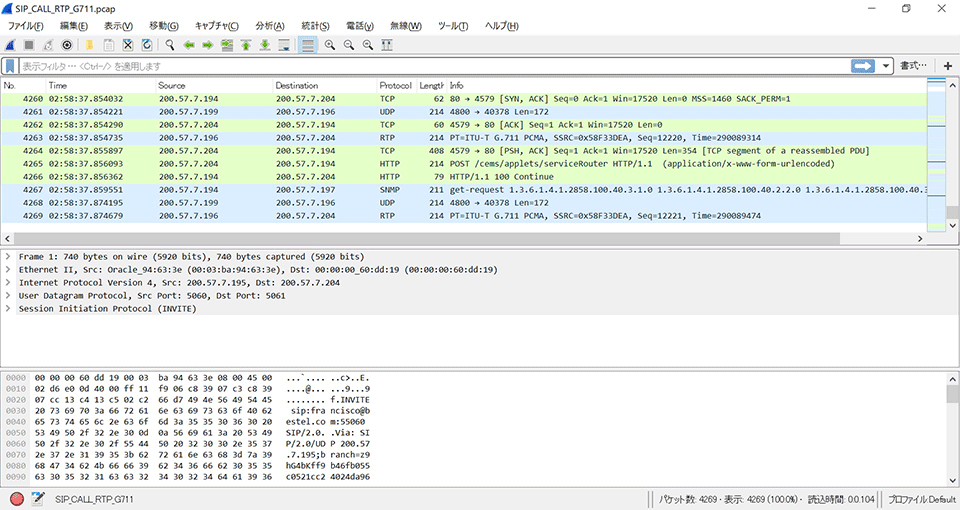The height and width of the screenshot is (510, 960).
Task: Open the 編集(E) menu
Action: click(73, 26)
